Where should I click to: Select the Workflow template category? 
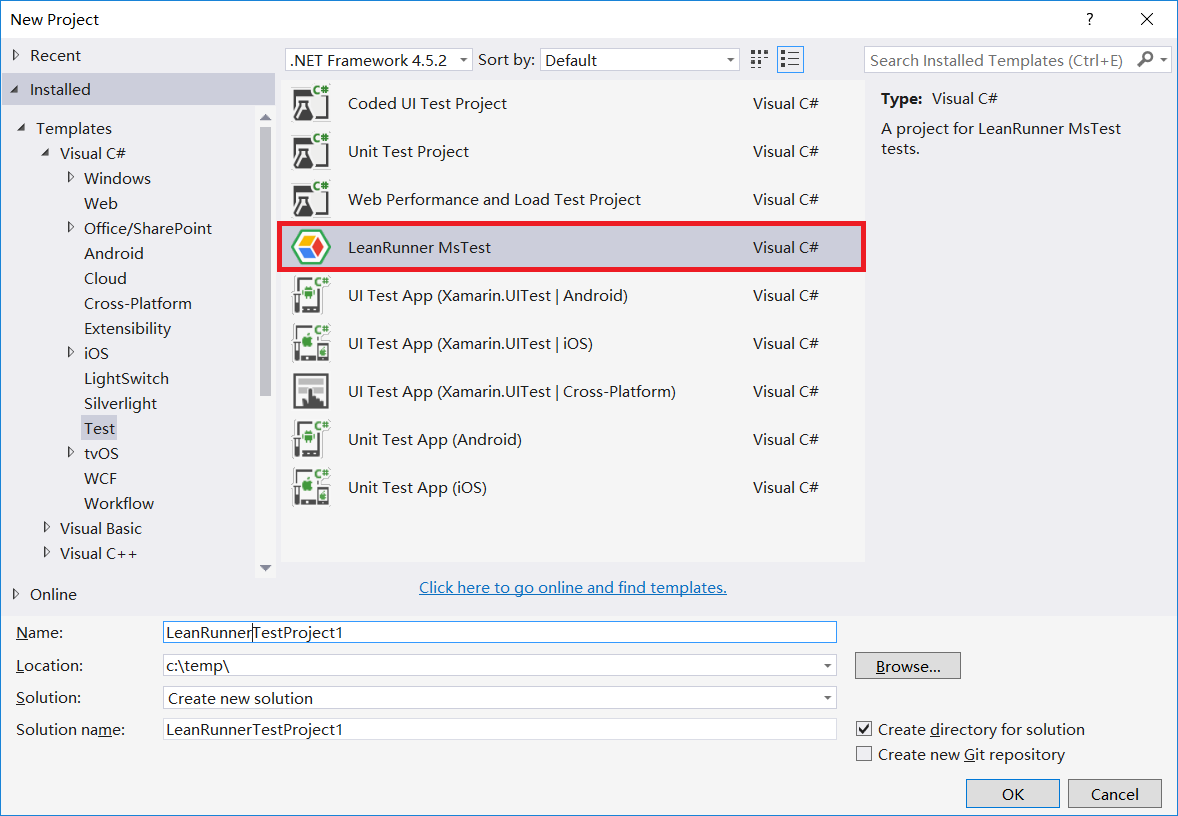click(x=119, y=503)
